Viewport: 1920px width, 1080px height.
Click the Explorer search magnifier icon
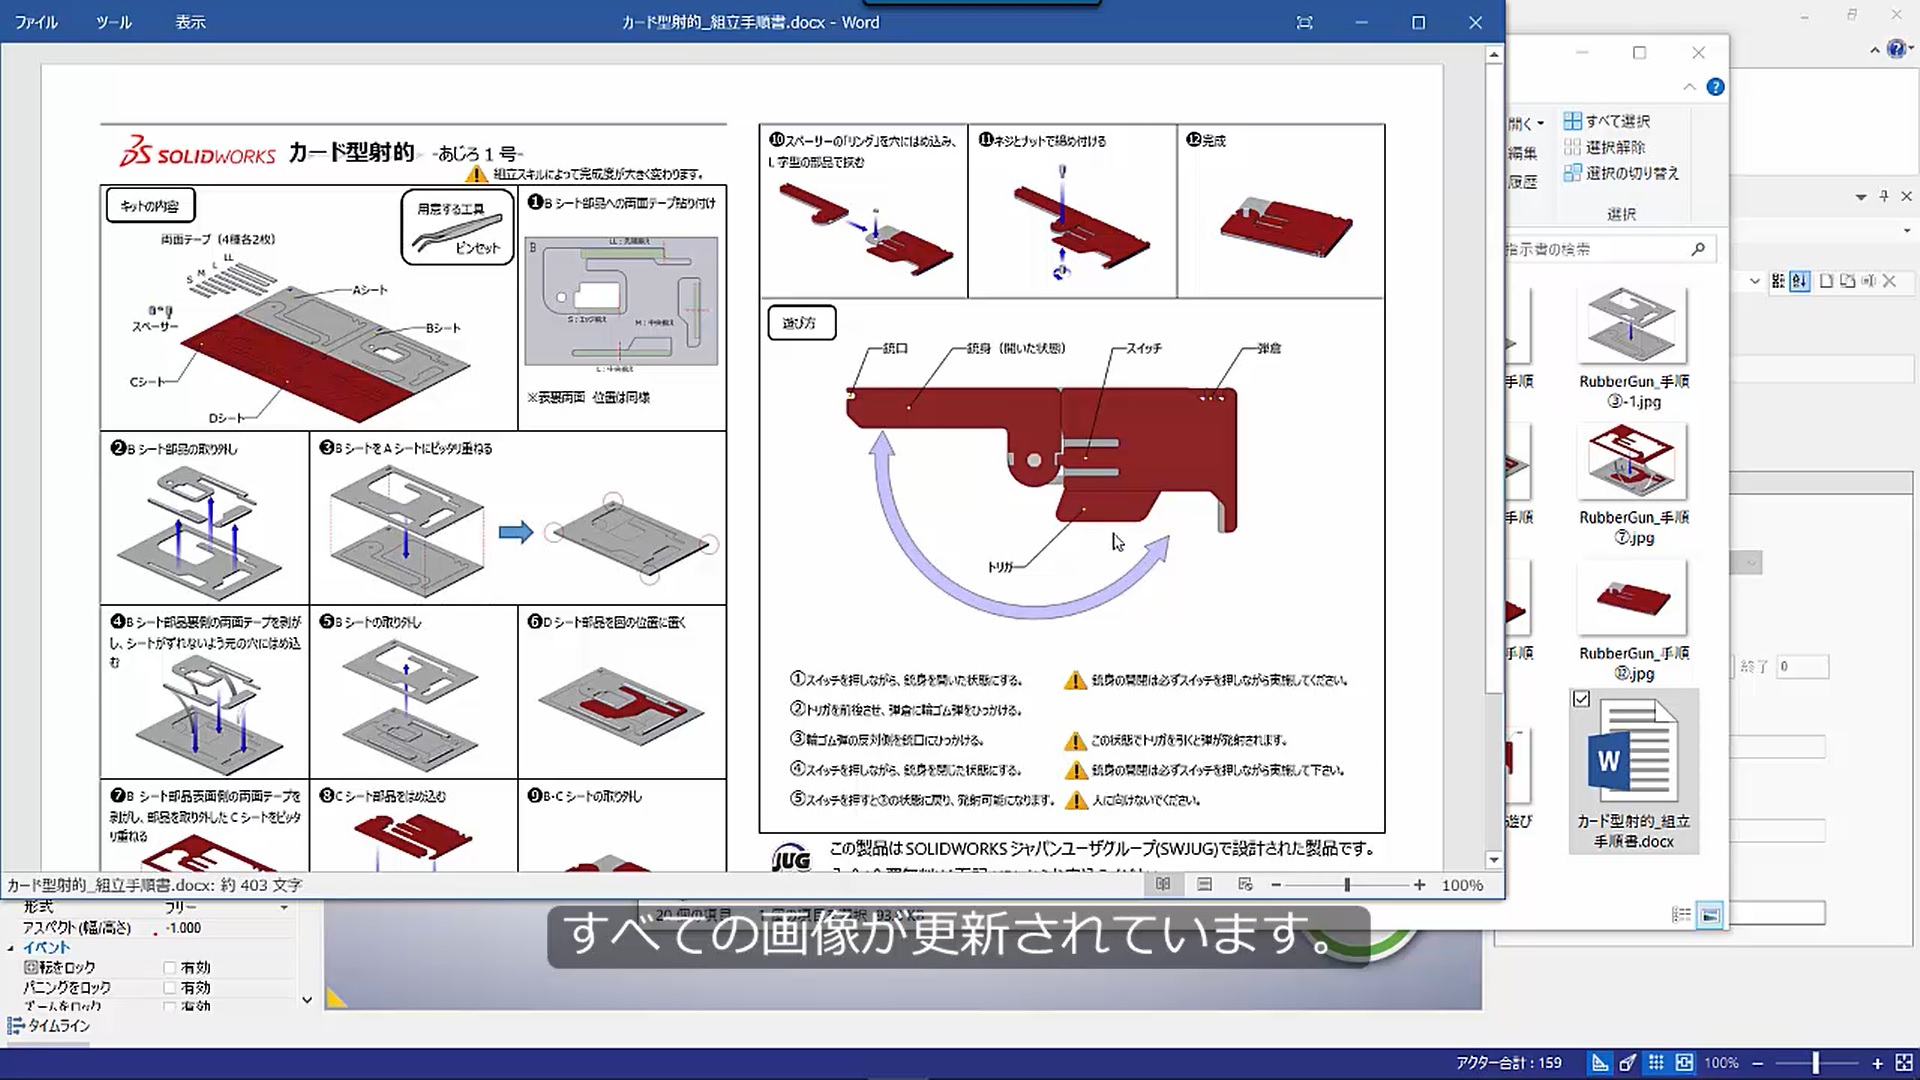(x=1698, y=249)
